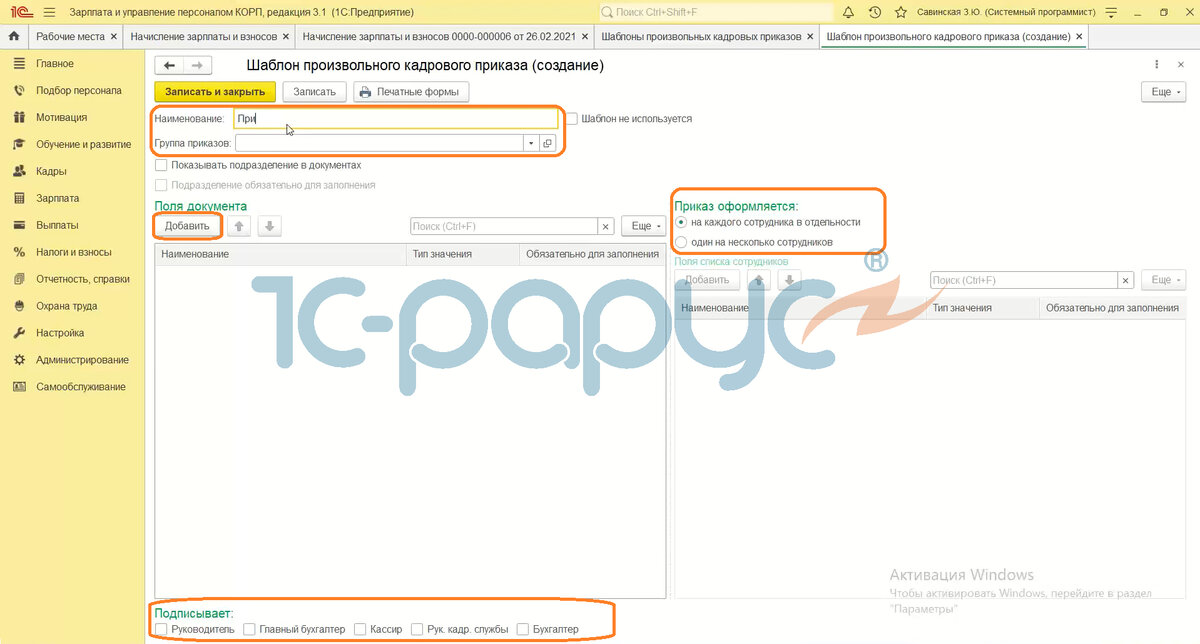Click document fields search box
Image resolution: width=1200 pixels, height=644 pixels.
[x=504, y=226]
